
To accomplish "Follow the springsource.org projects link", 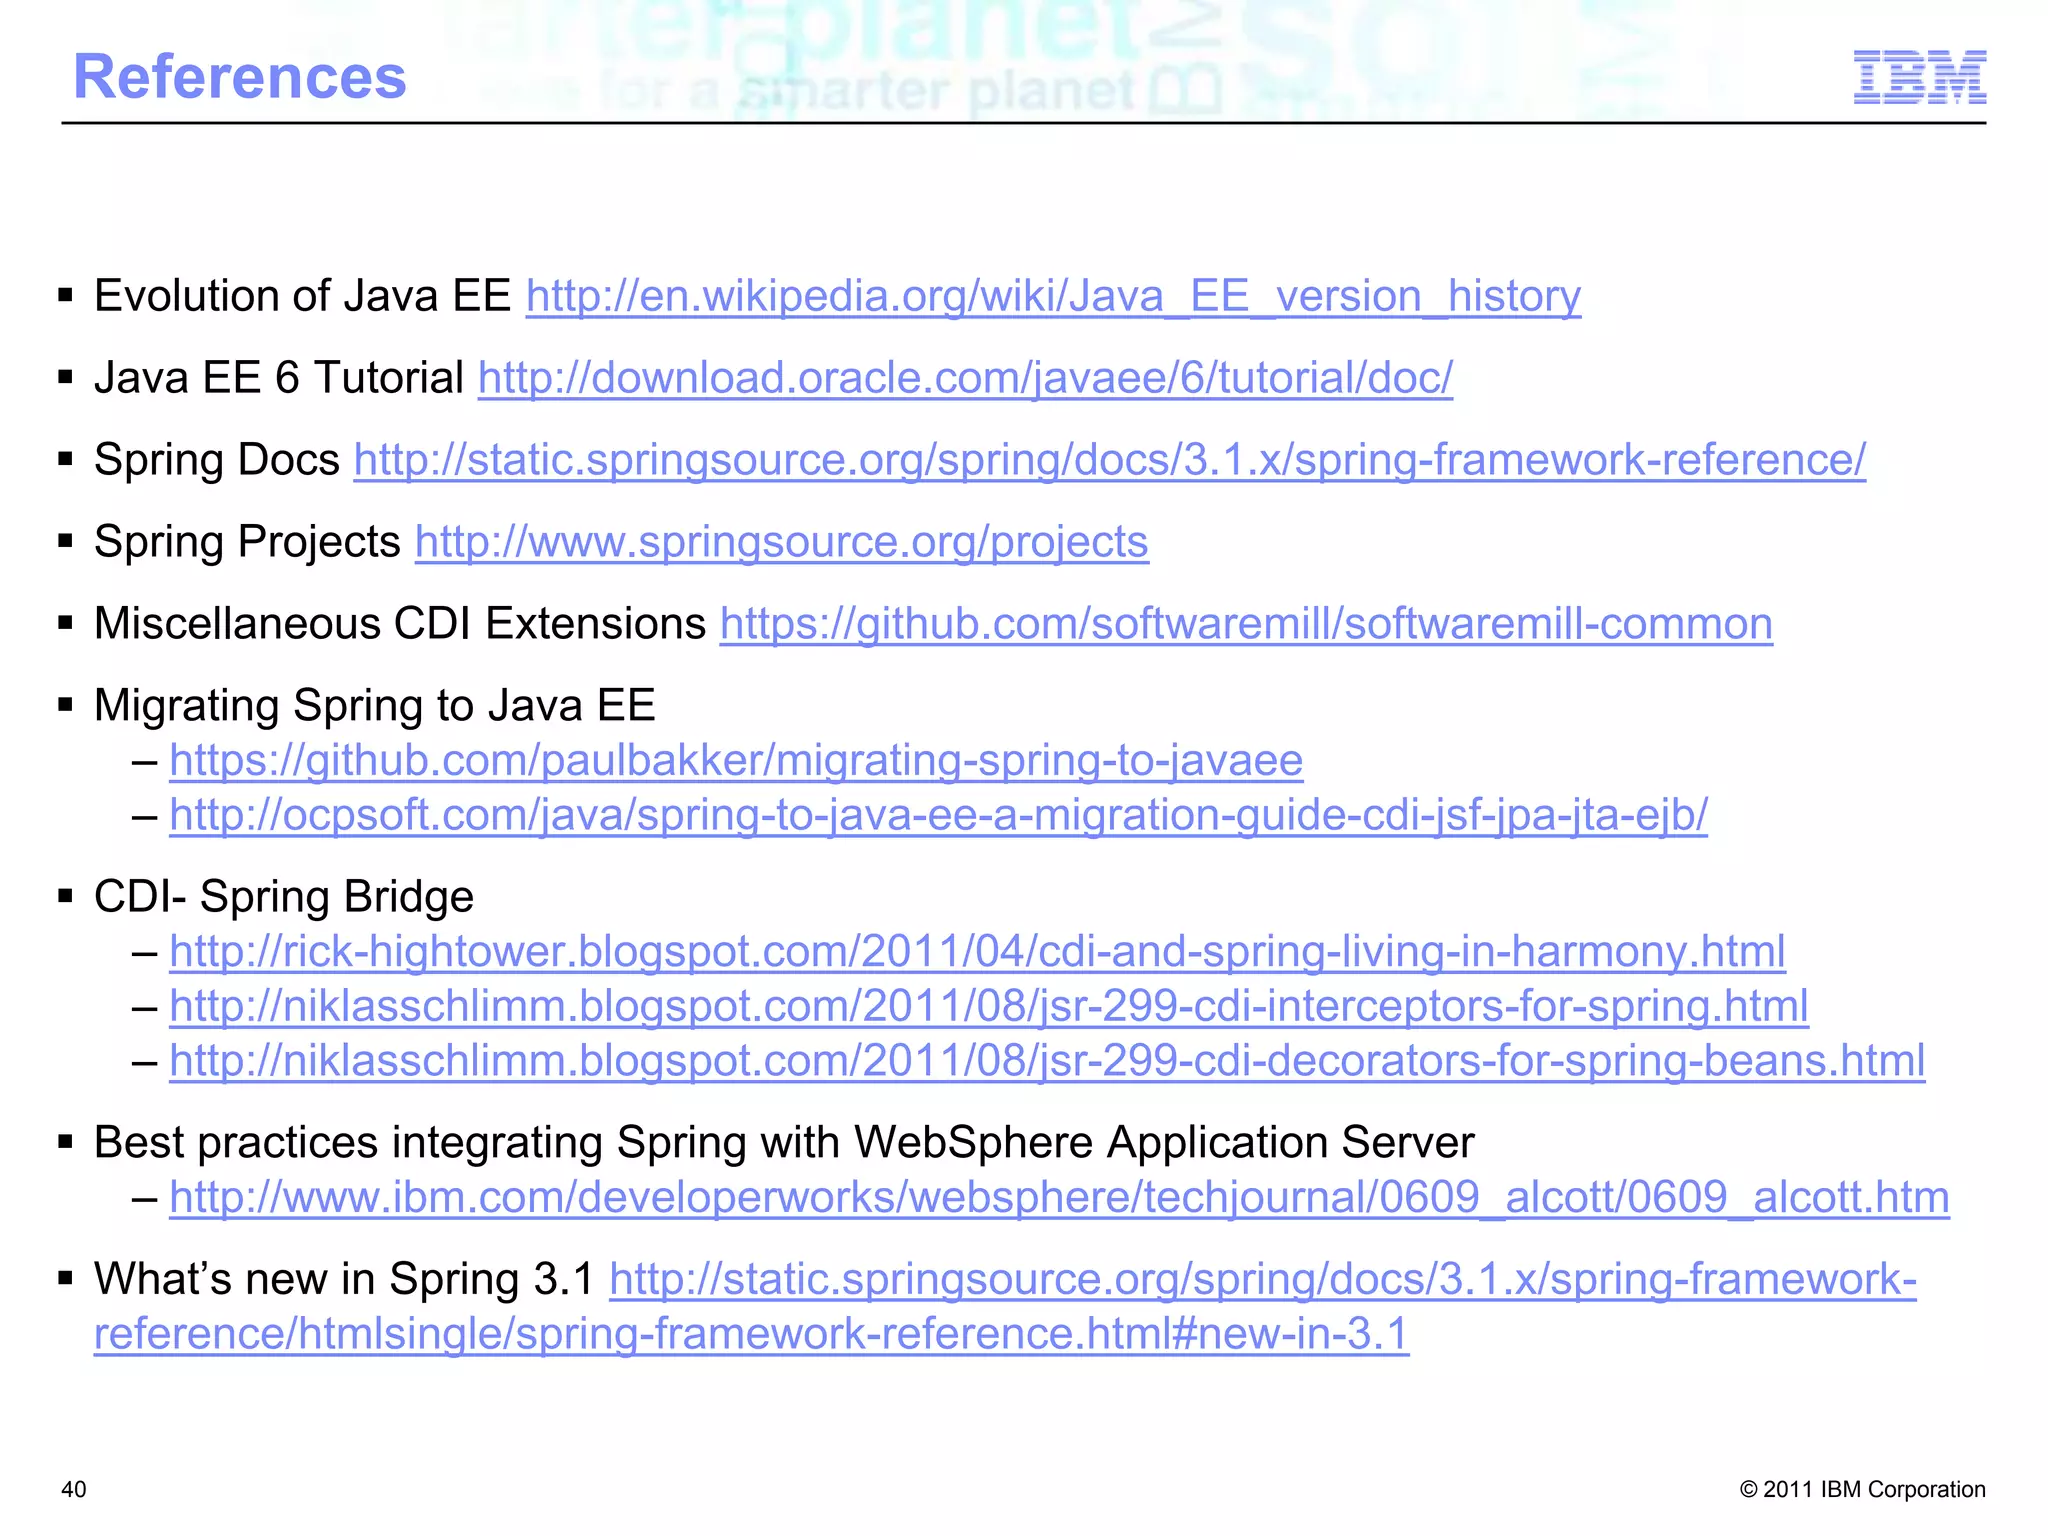I will click(781, 543).
